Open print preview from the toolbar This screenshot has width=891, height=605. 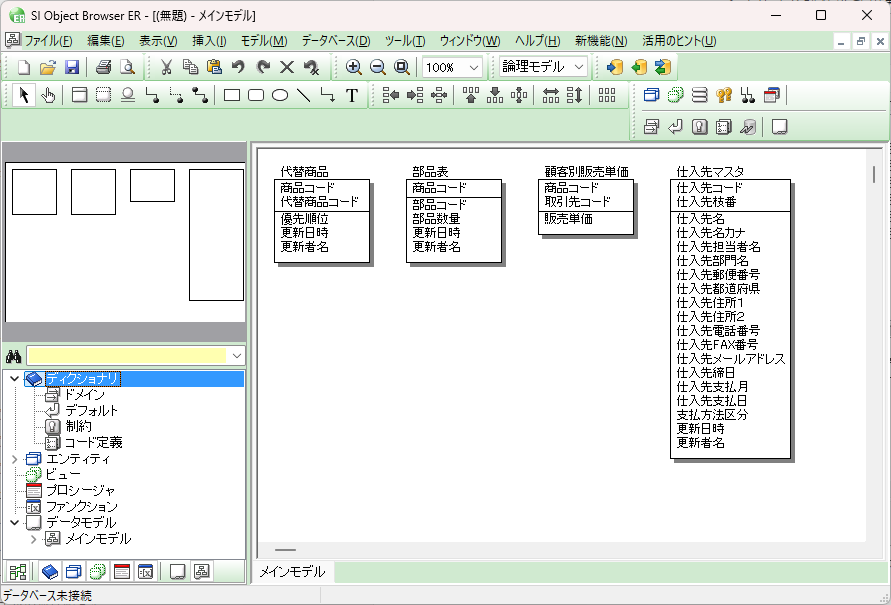point(128,67)
